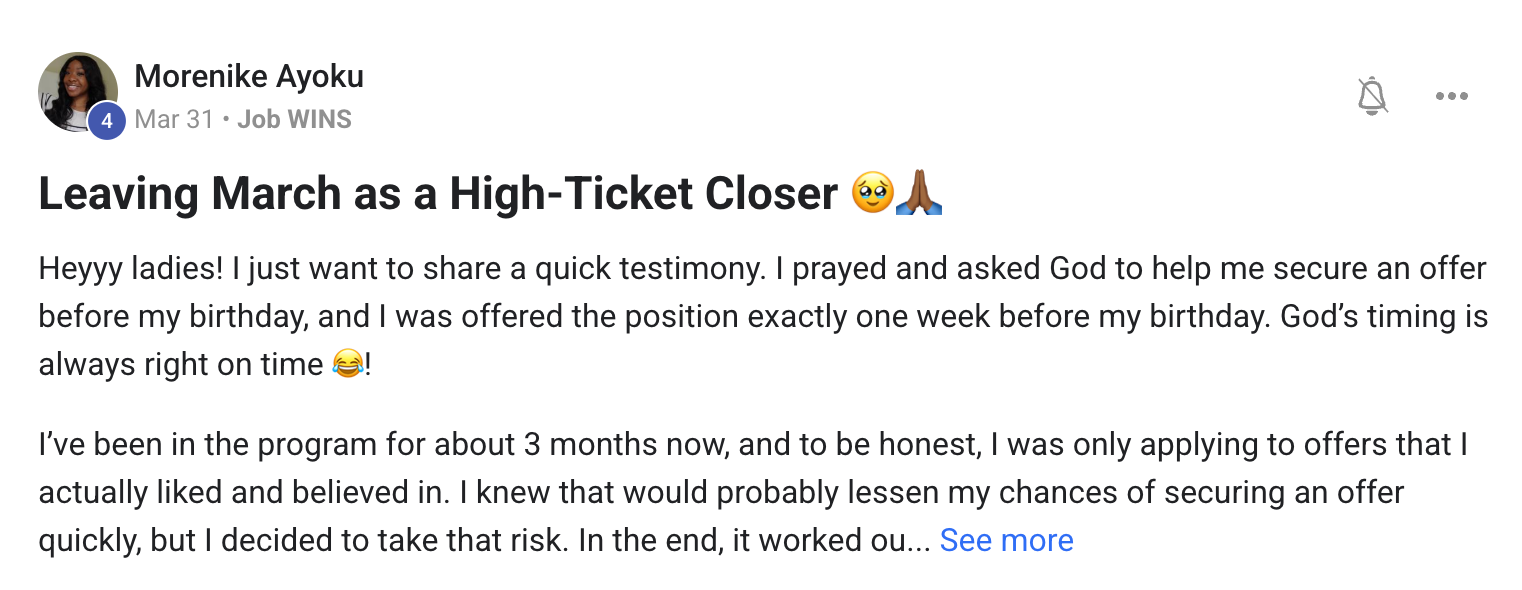Open Morenike Ayoku's profile via name
Viewport: 1522px width, 590px height.
point(249,76)
